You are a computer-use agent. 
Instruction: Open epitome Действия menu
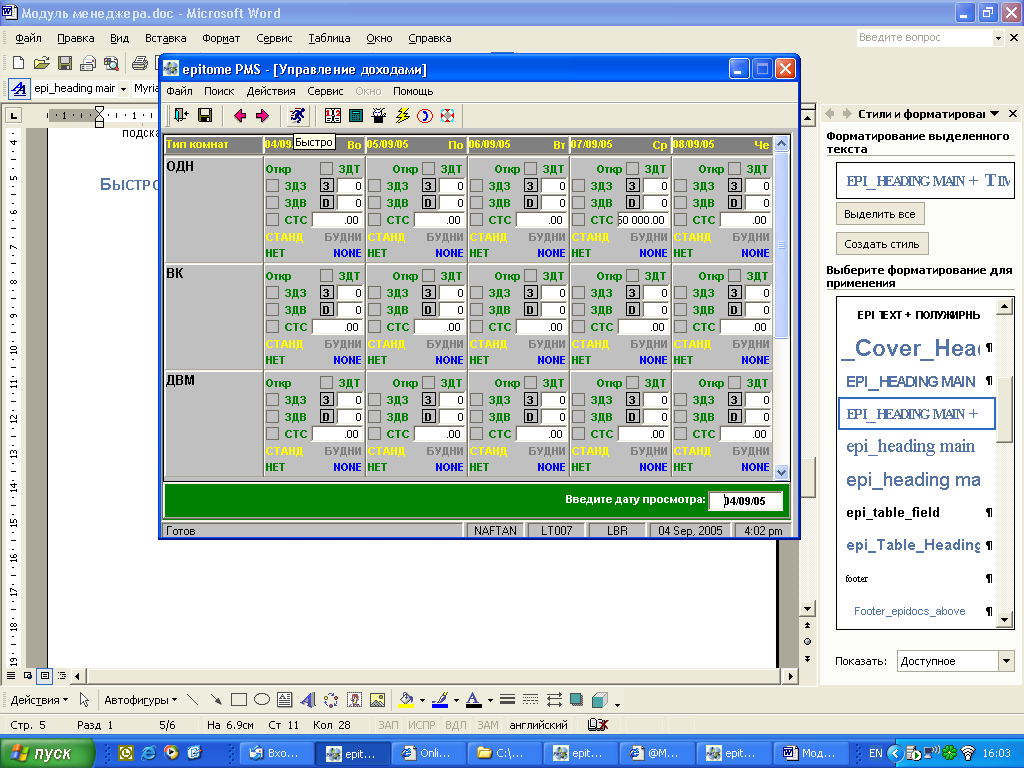[271, 91]
